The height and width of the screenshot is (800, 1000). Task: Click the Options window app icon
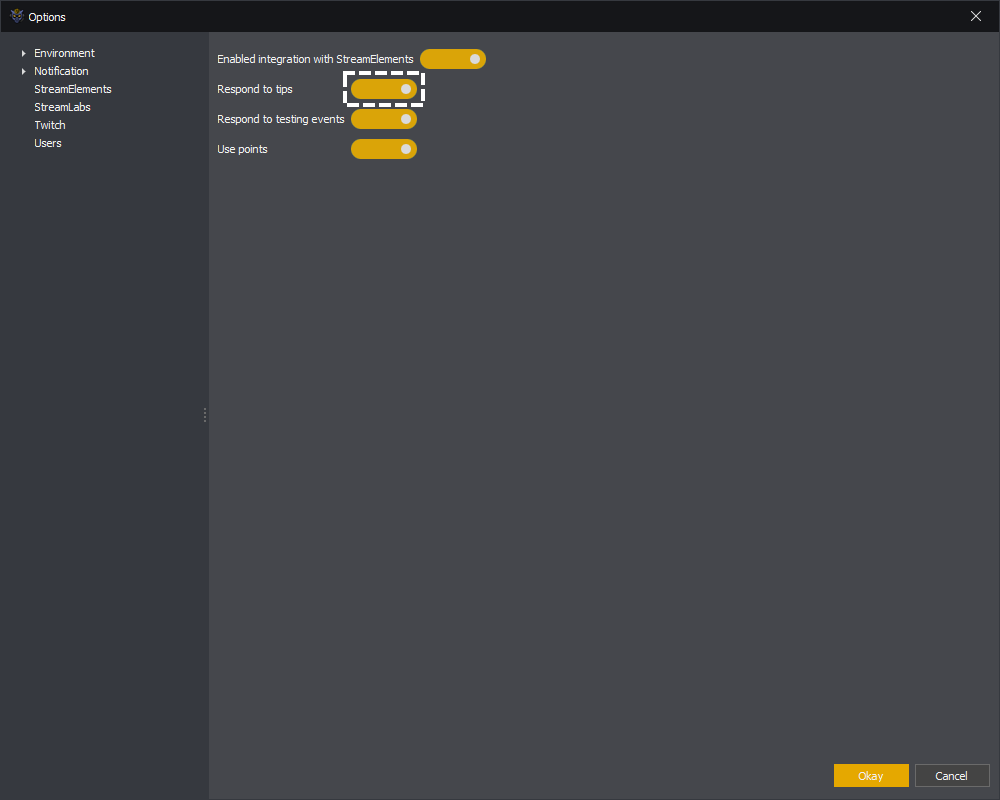pos(17,17)
